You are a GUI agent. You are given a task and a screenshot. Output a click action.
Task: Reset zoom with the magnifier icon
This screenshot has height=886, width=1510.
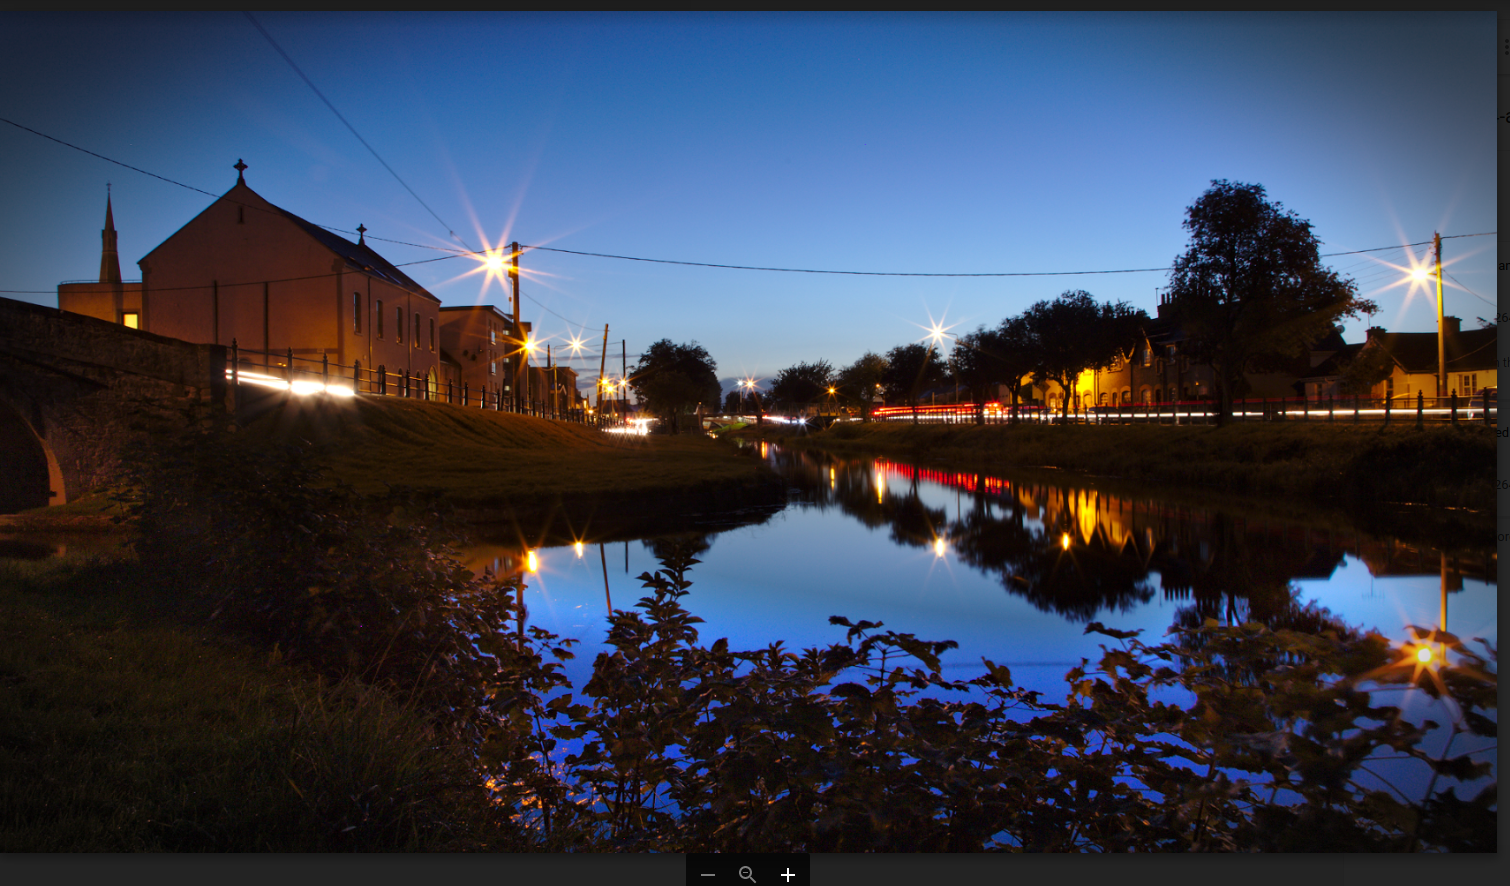[747, 875]
